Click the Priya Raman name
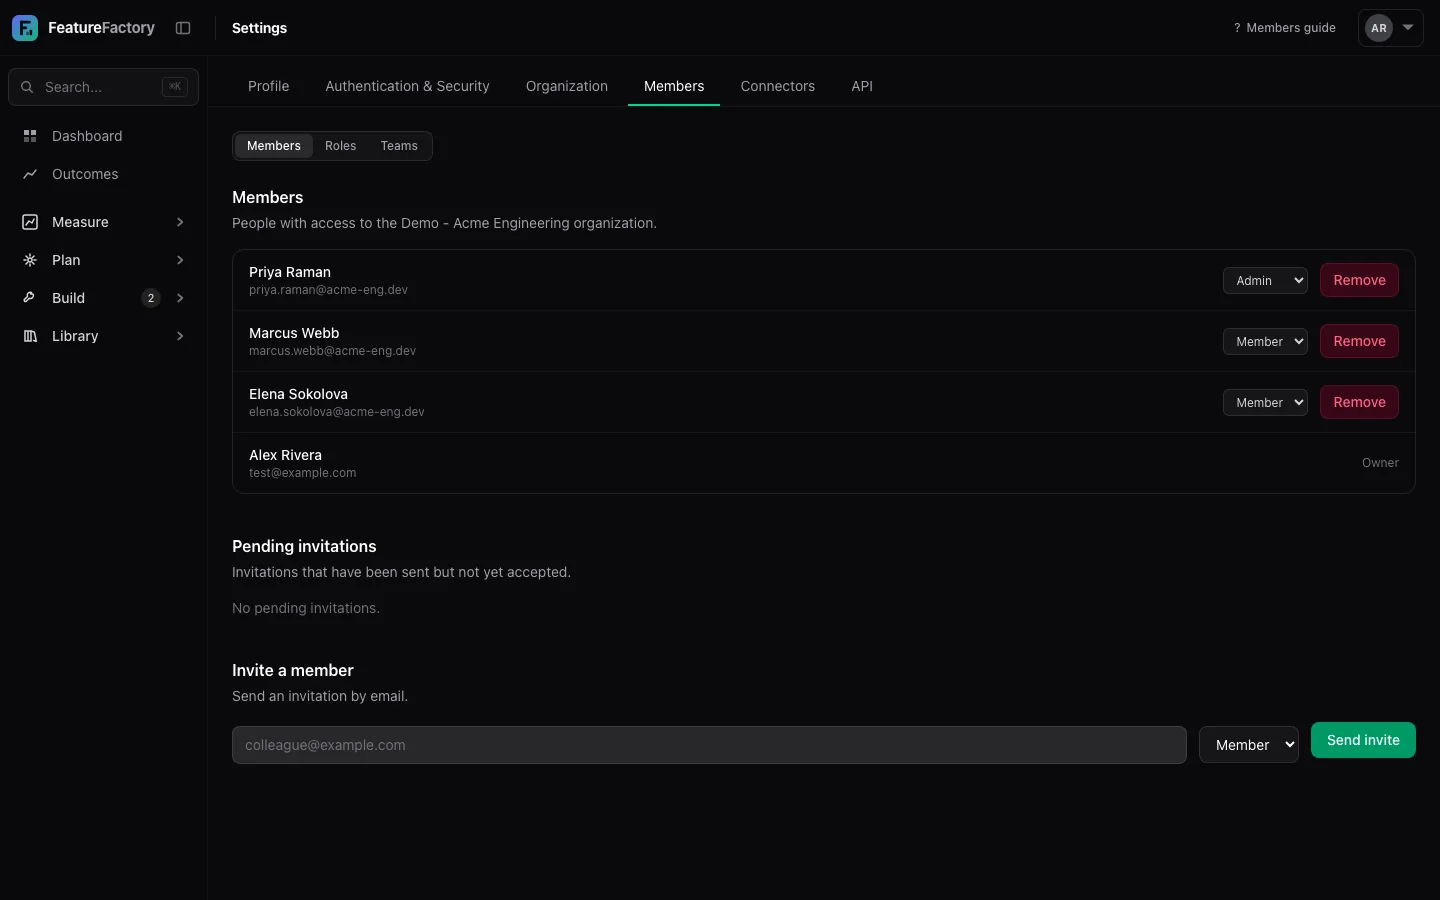Image resolution: width=1440 pixels, height=900 pixels. [x=290, y=272]
